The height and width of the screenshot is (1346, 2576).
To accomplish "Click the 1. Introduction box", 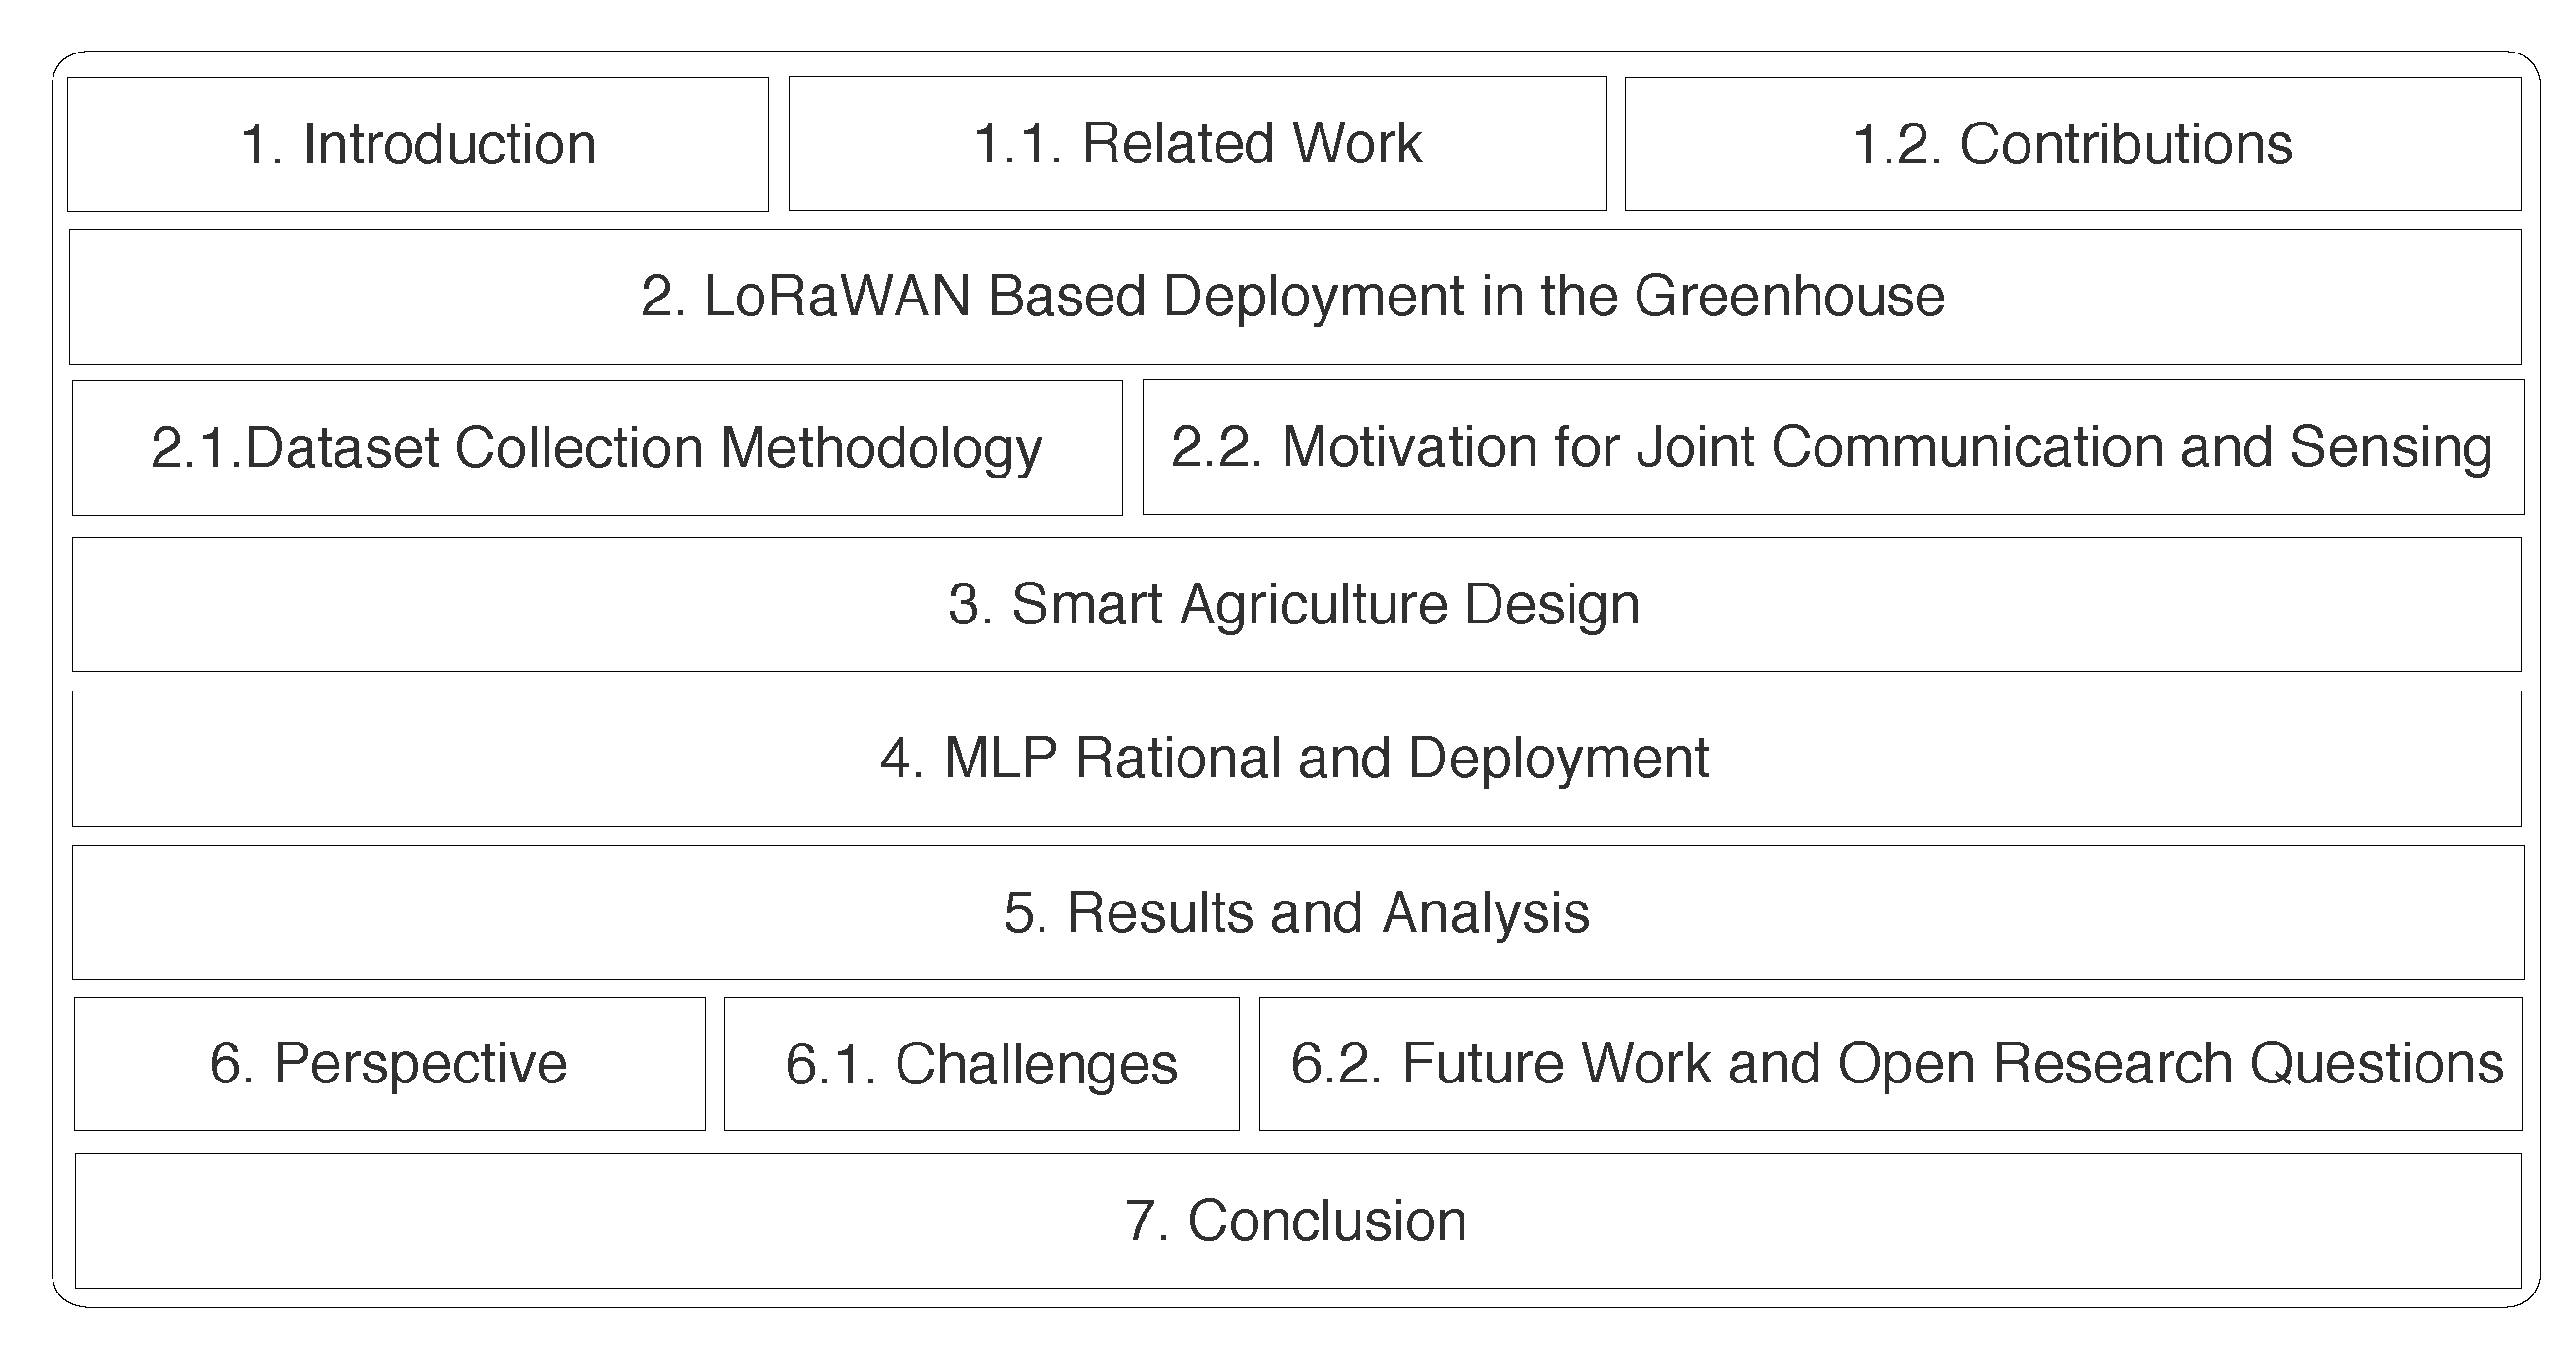I will pos(418,144).
